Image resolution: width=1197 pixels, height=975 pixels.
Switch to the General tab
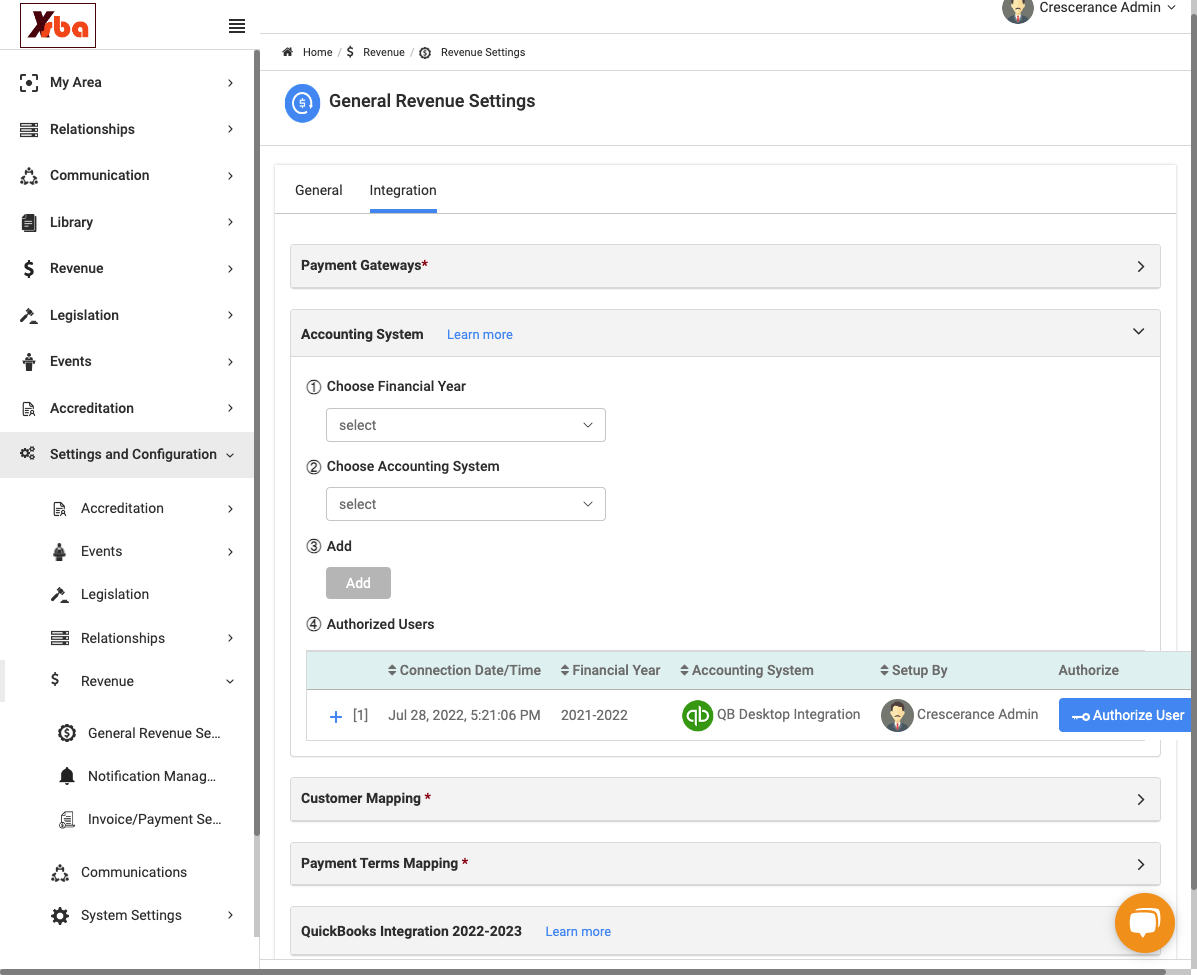pos(318,190)
